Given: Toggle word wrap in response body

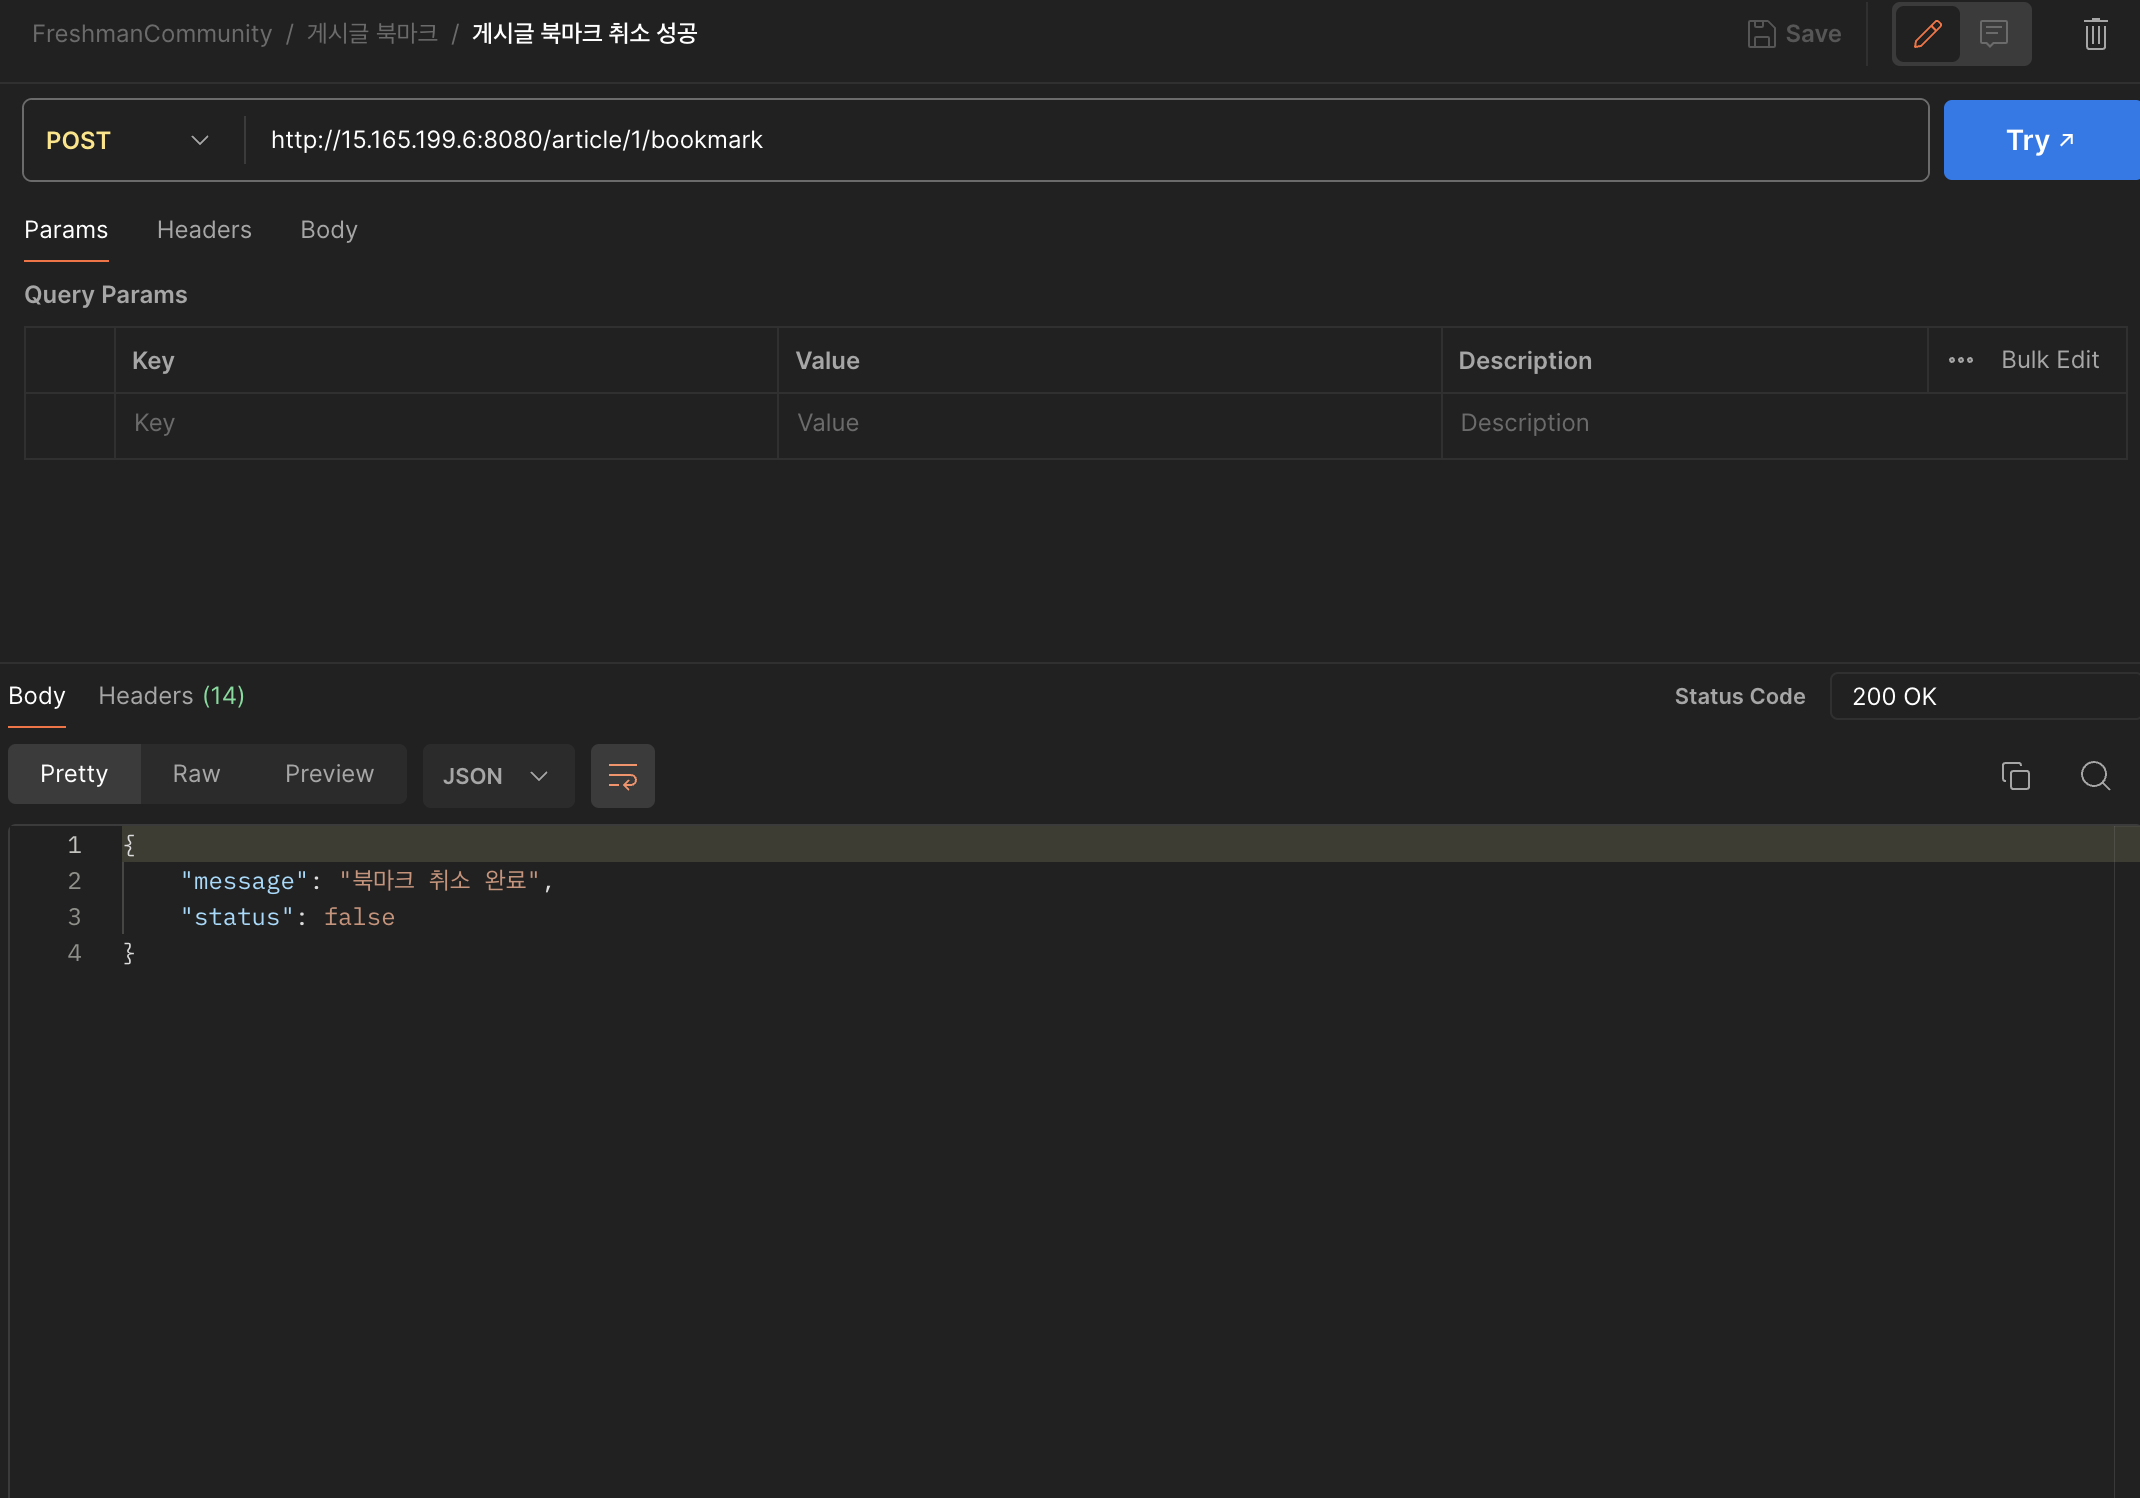Looking at the screenshot, I should click(x=622, y=776).
